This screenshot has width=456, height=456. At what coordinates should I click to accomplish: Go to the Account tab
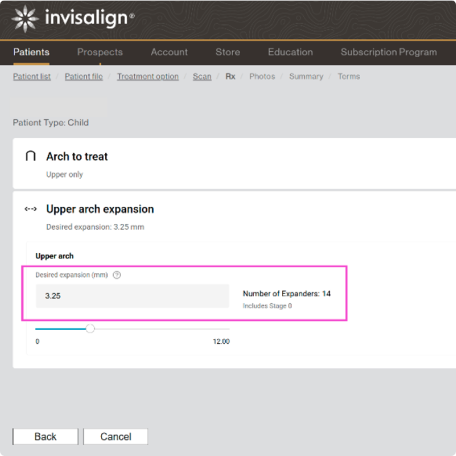(x=169, y=52)
